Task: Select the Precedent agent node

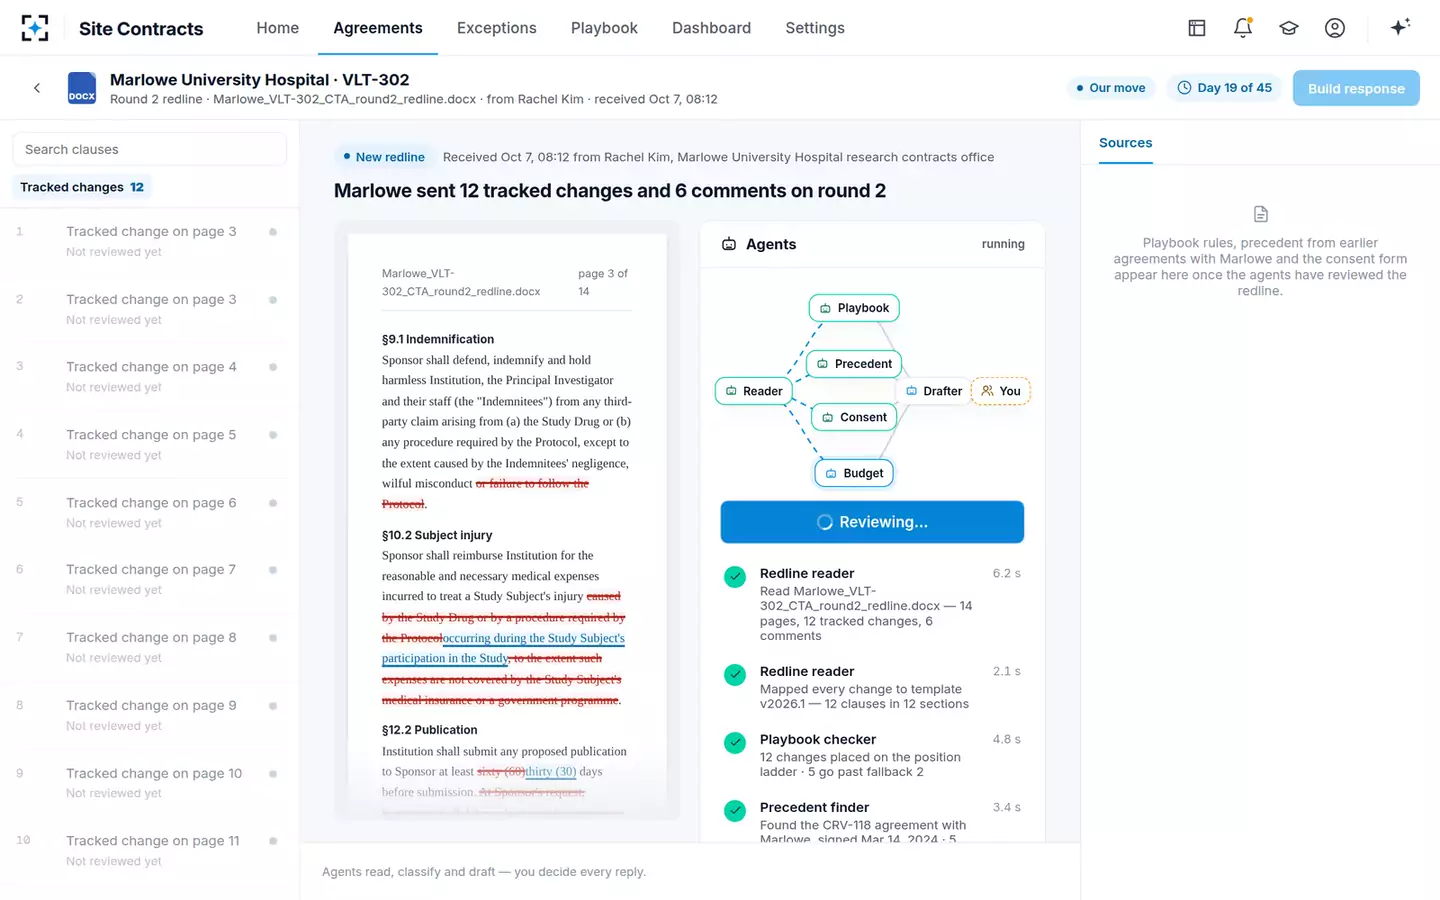Action: (x=854, y=364)
